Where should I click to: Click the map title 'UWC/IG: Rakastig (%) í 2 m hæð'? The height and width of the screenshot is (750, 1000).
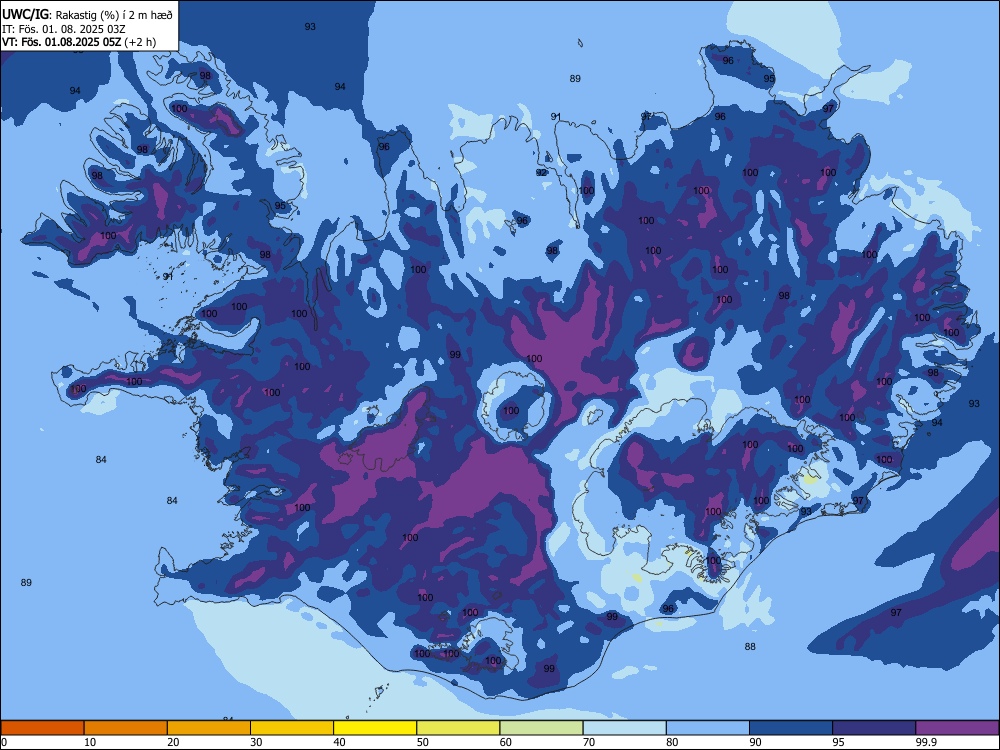(x=87, y=13)
